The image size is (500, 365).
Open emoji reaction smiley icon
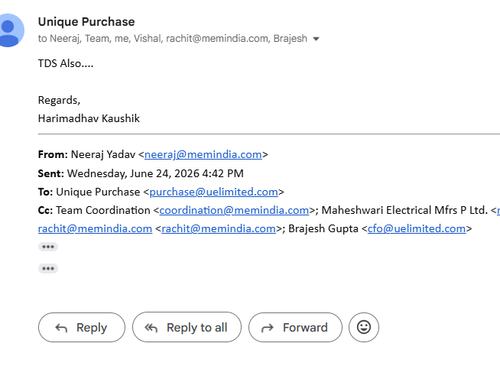[x=364, y=327]
